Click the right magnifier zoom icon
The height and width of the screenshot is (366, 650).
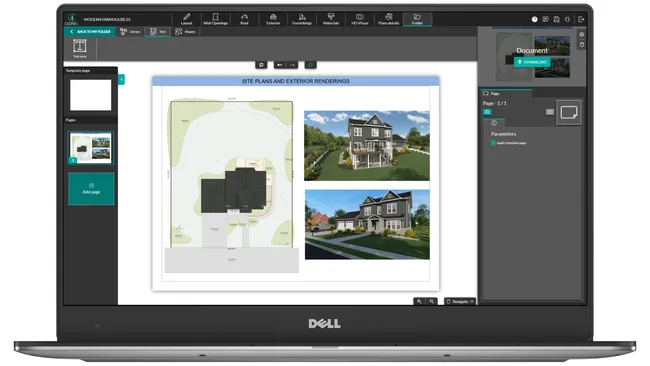tap(432, 301)
